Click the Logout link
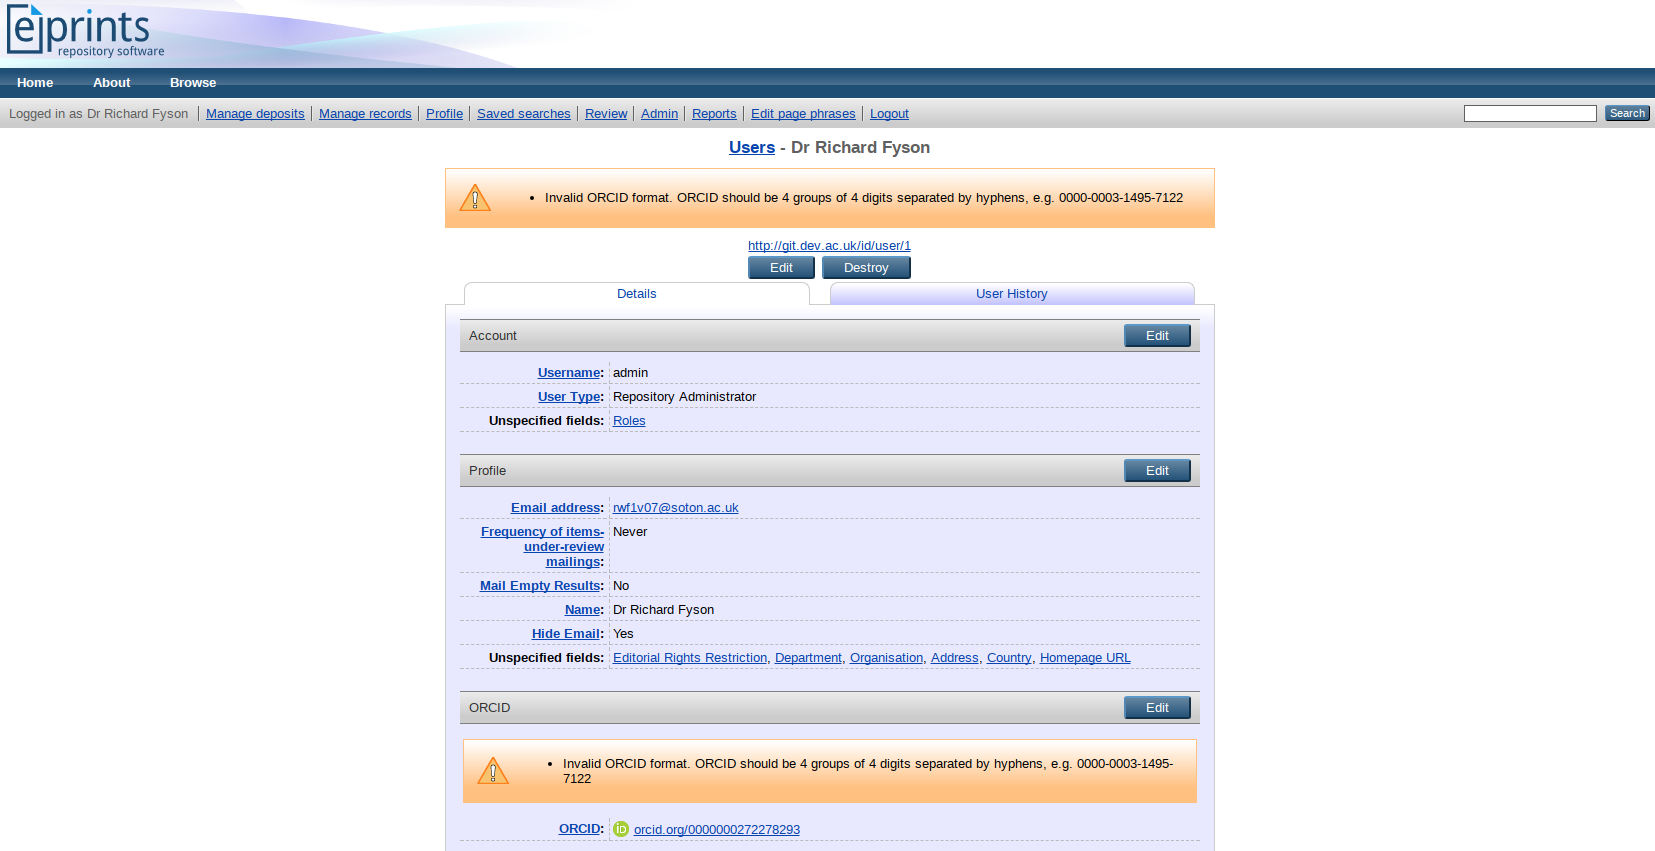The height and width of the screenshot is (851, 1655). 889,114
